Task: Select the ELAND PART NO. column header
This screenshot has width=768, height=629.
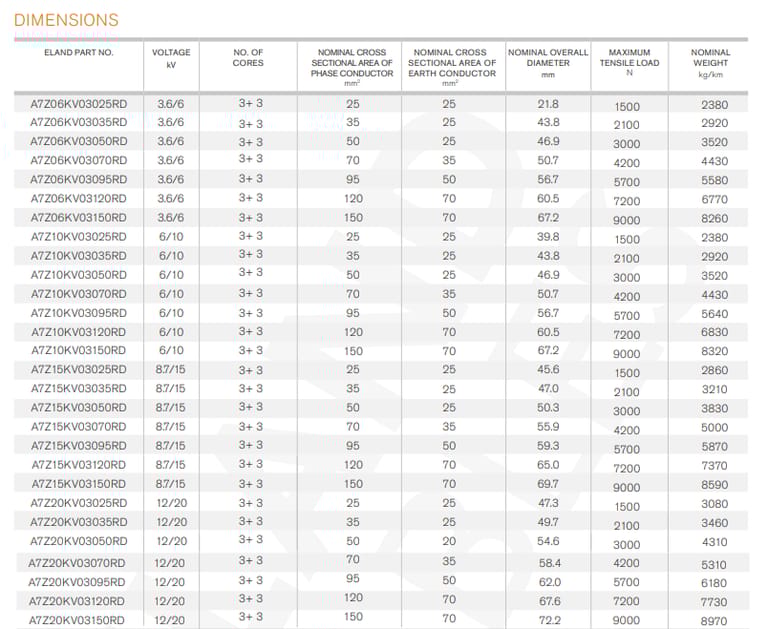Action: (79, 52)
